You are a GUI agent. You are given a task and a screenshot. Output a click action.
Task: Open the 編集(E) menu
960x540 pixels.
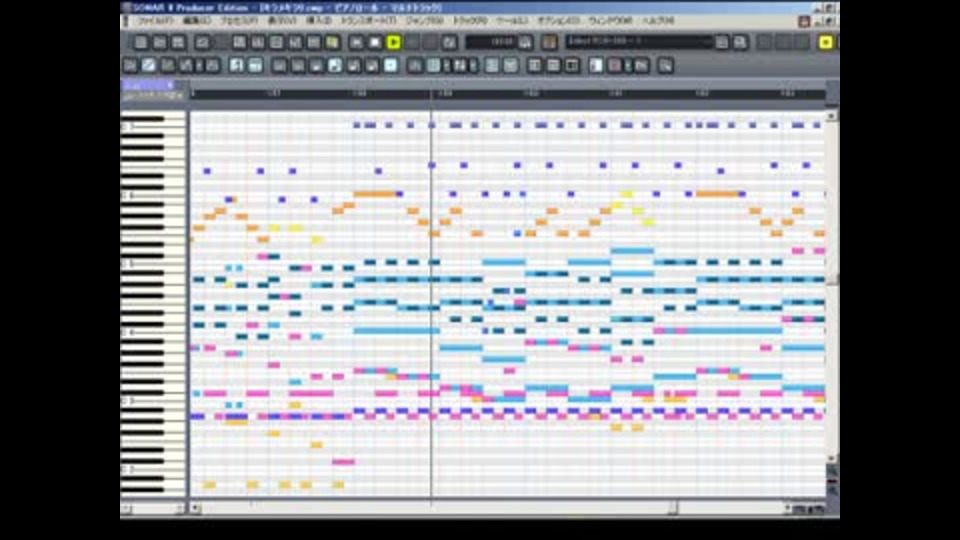tap(197, 21)
